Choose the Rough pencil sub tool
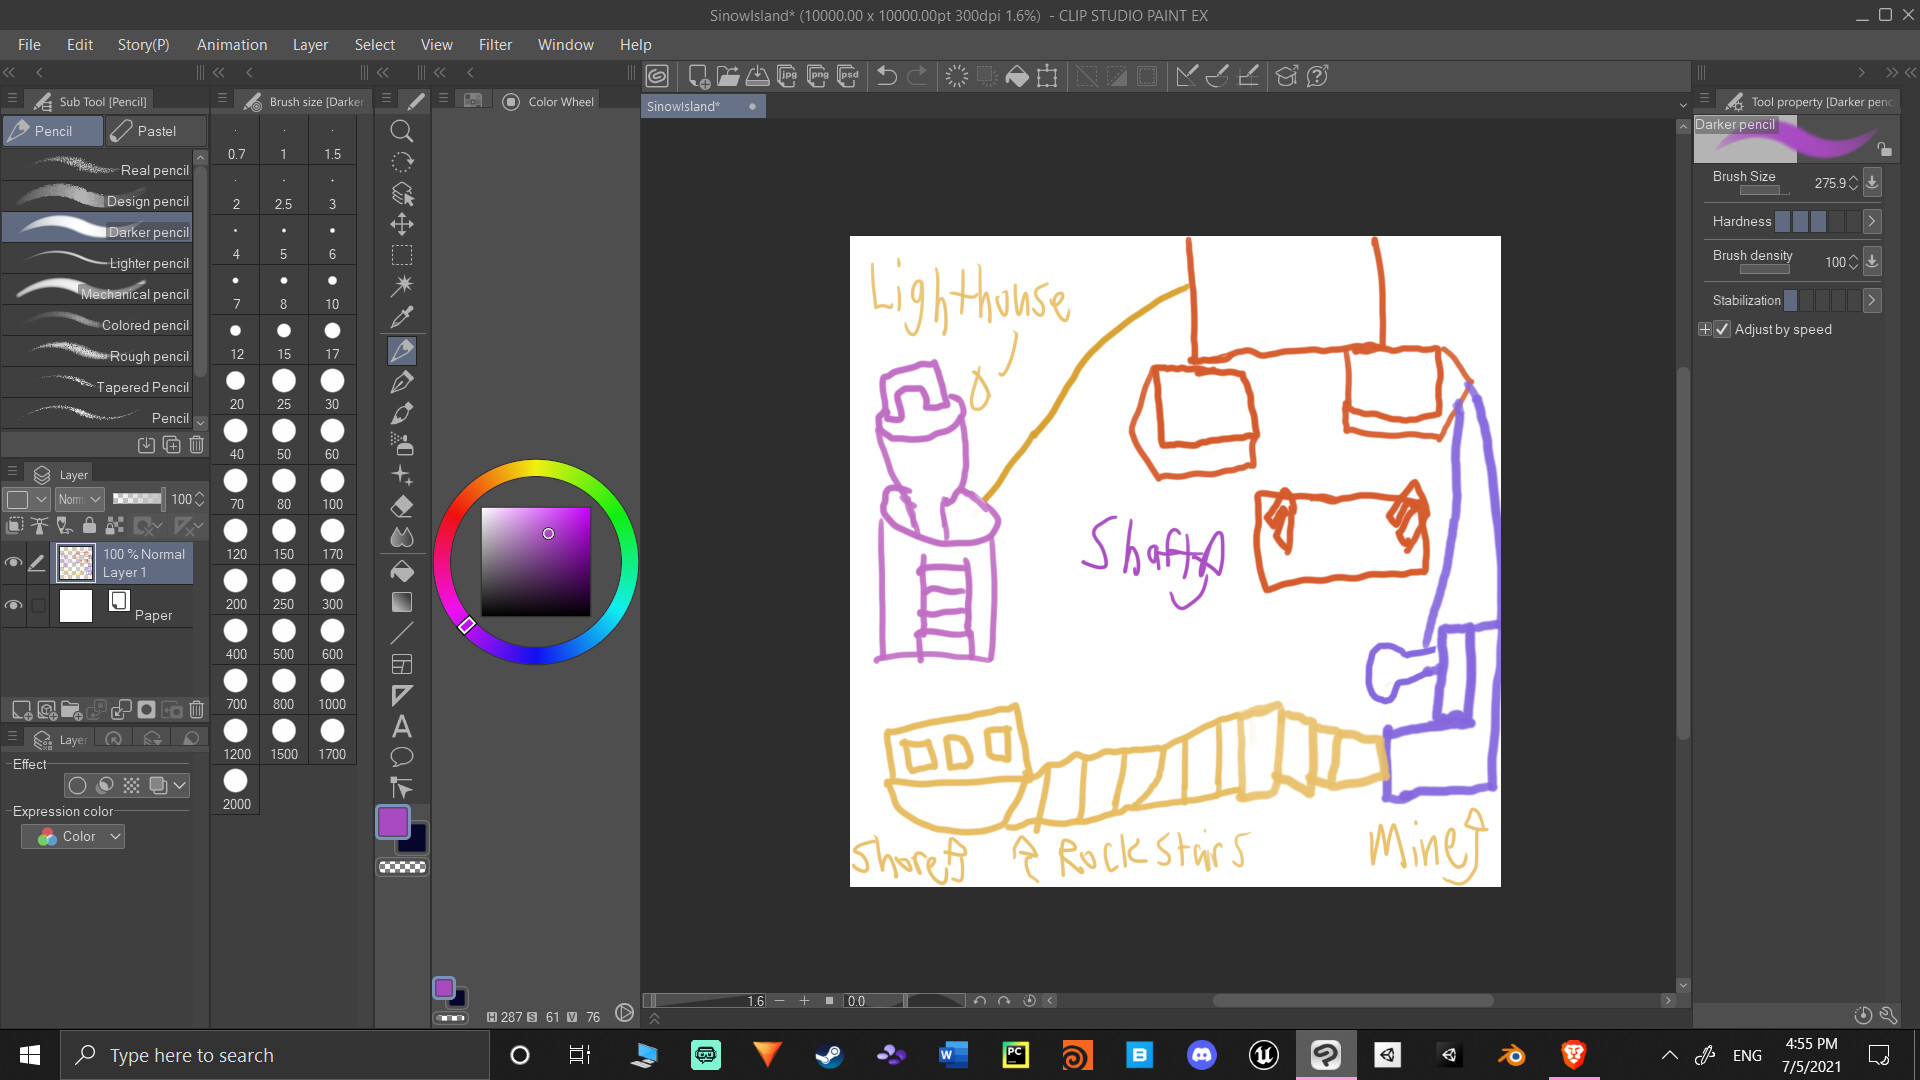This screenshot has width=1920, height=1080. pos(99,355)
